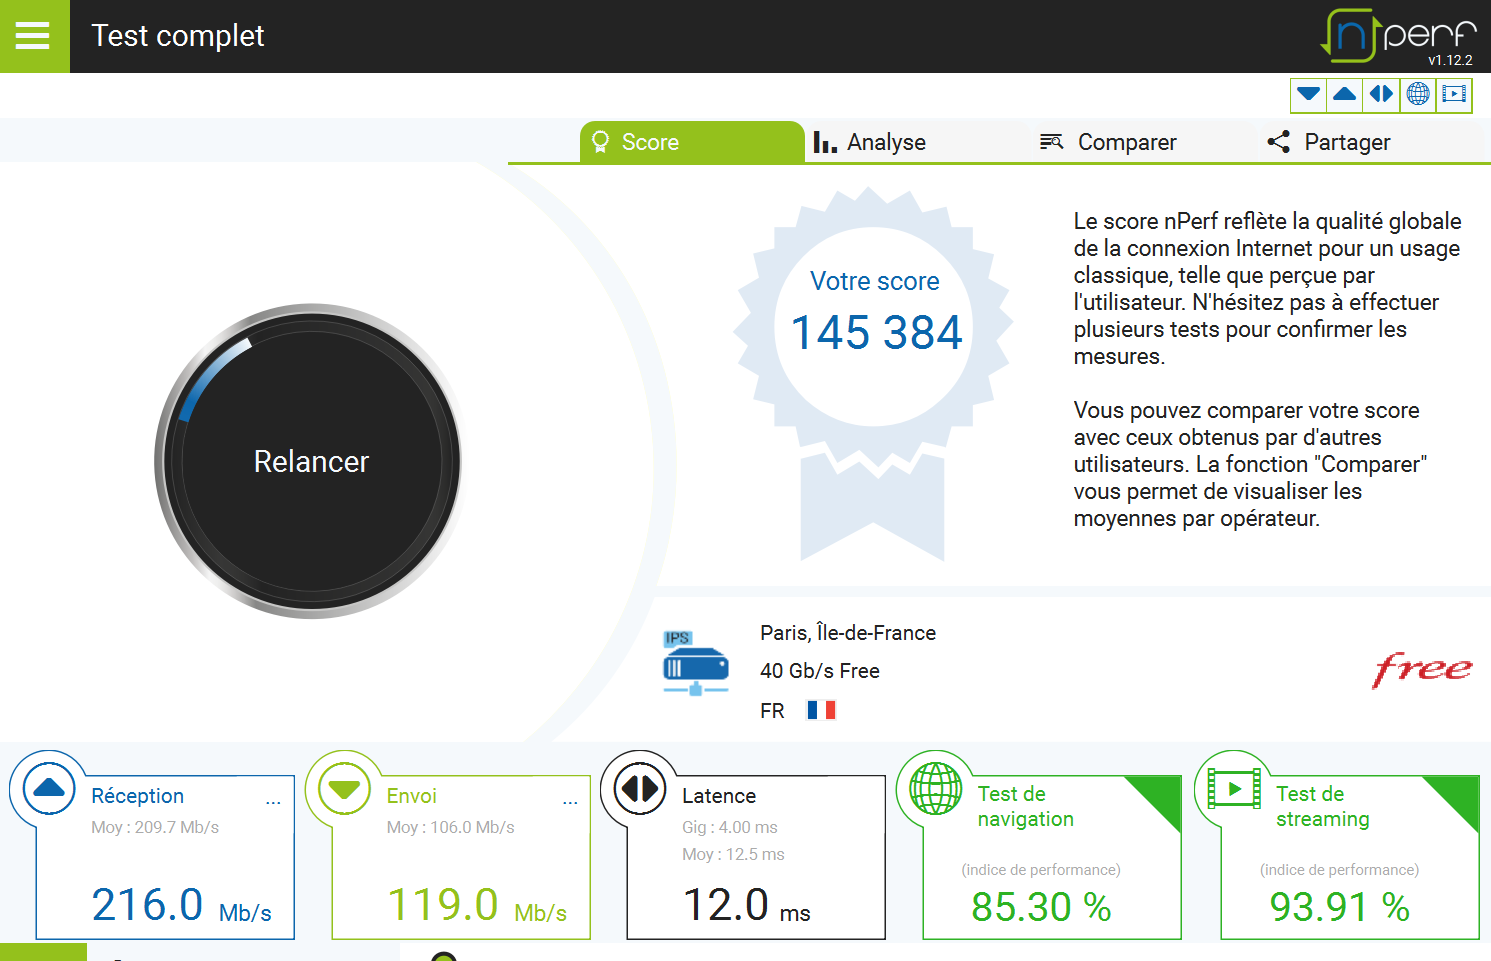Click the 'Votre score' label
The height and width of the screenshot is (961, 1491).
875,281
